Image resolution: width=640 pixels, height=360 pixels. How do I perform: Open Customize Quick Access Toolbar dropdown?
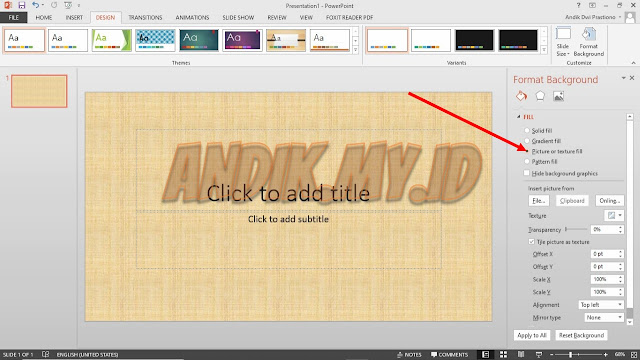(x=79, y=5)
